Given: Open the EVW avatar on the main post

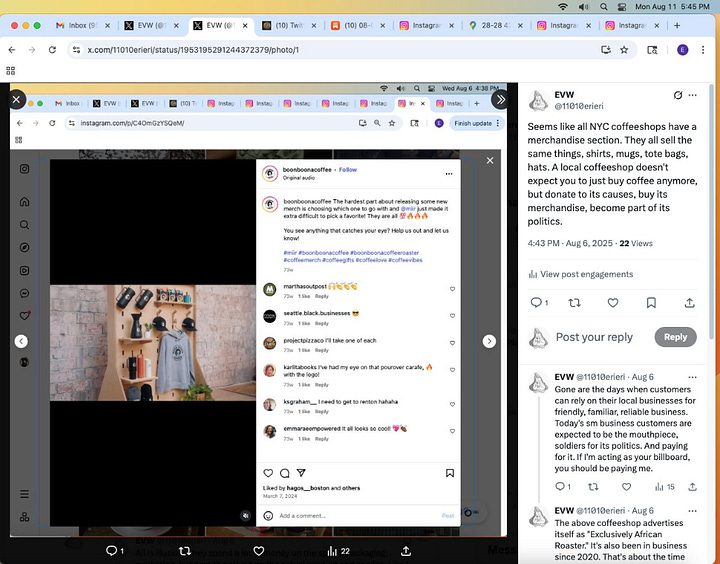Looking at the screenshot, I should pos(538,101).
